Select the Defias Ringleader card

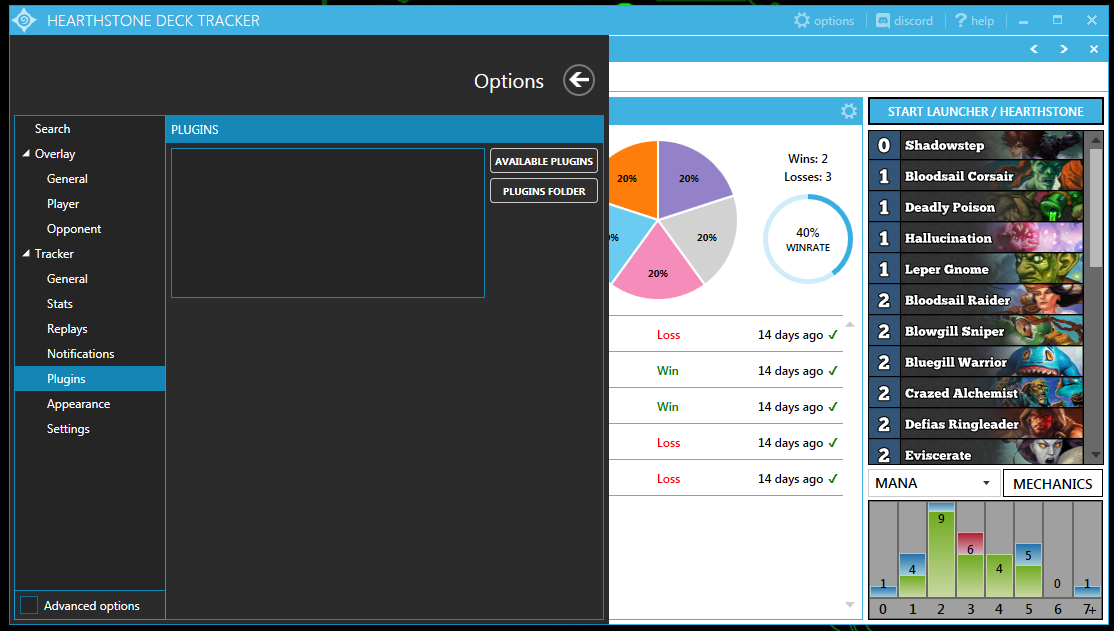pos(975,424)
